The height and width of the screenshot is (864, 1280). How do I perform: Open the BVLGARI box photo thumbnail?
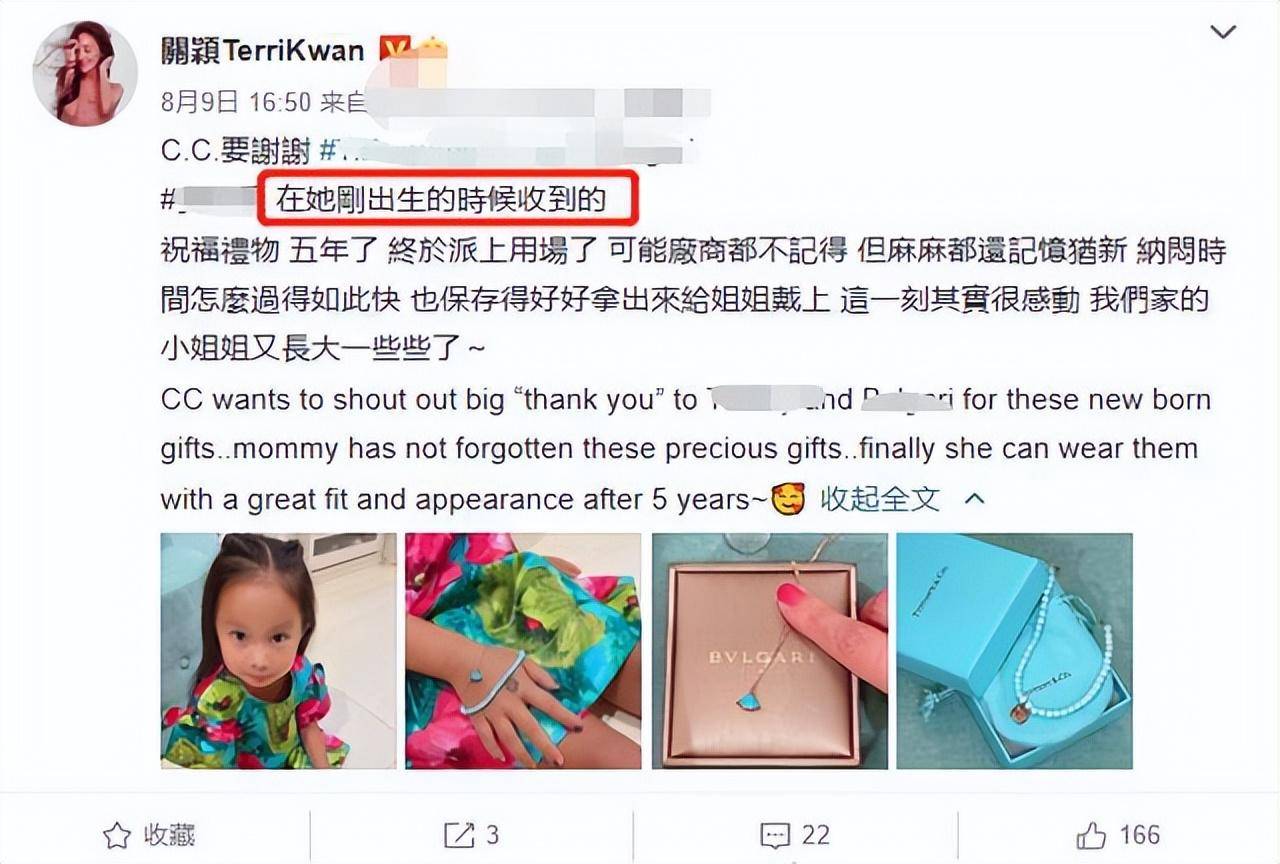(x=769, y=651)
